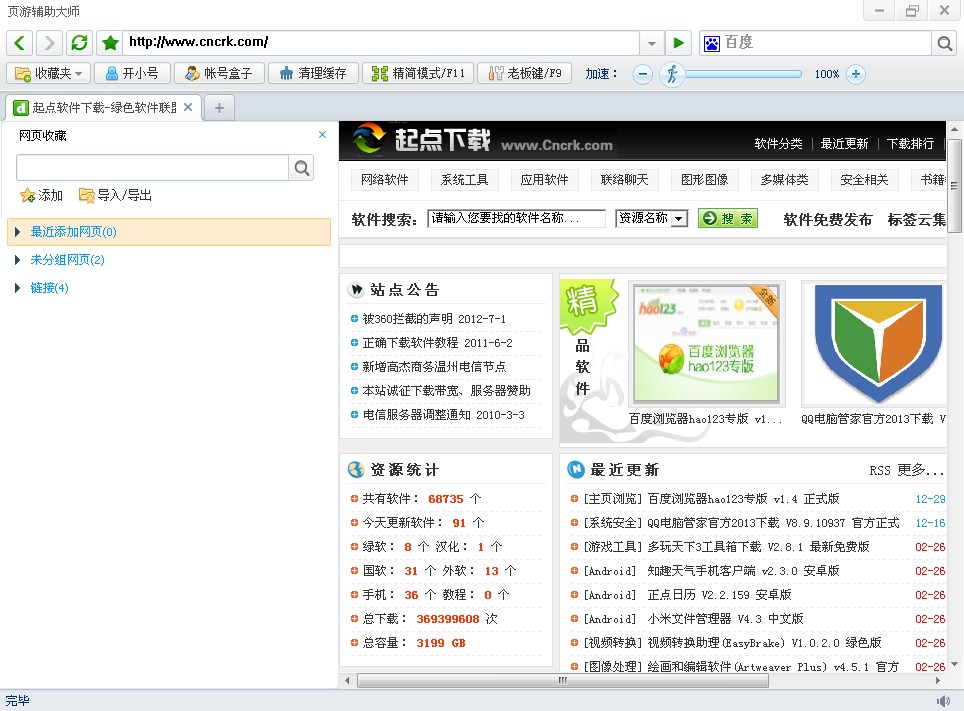The height and width of the screenshot is (711, 964).
Task: Open the 标签云集 link
Action: [x=916, y=220]
